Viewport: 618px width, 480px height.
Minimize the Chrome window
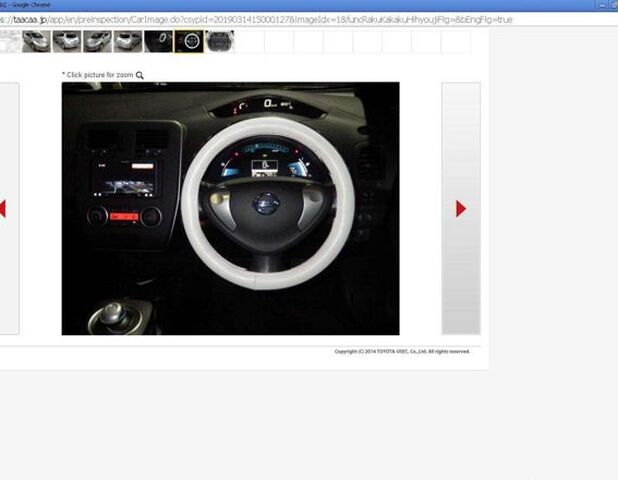click(x=601, y=5)
